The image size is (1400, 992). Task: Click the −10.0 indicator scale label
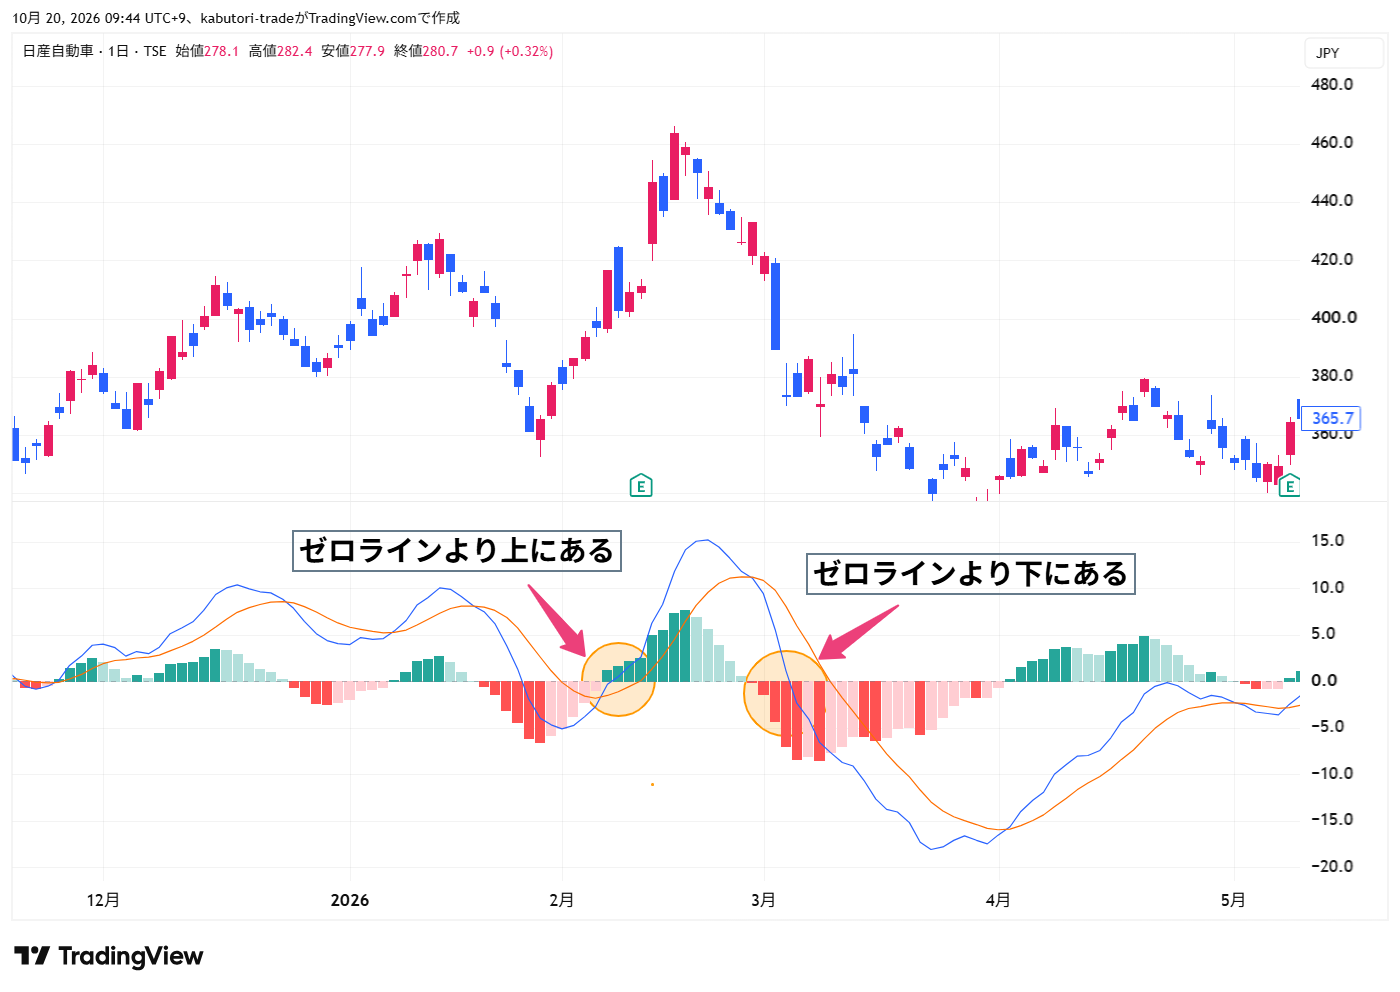[1332, 773]
